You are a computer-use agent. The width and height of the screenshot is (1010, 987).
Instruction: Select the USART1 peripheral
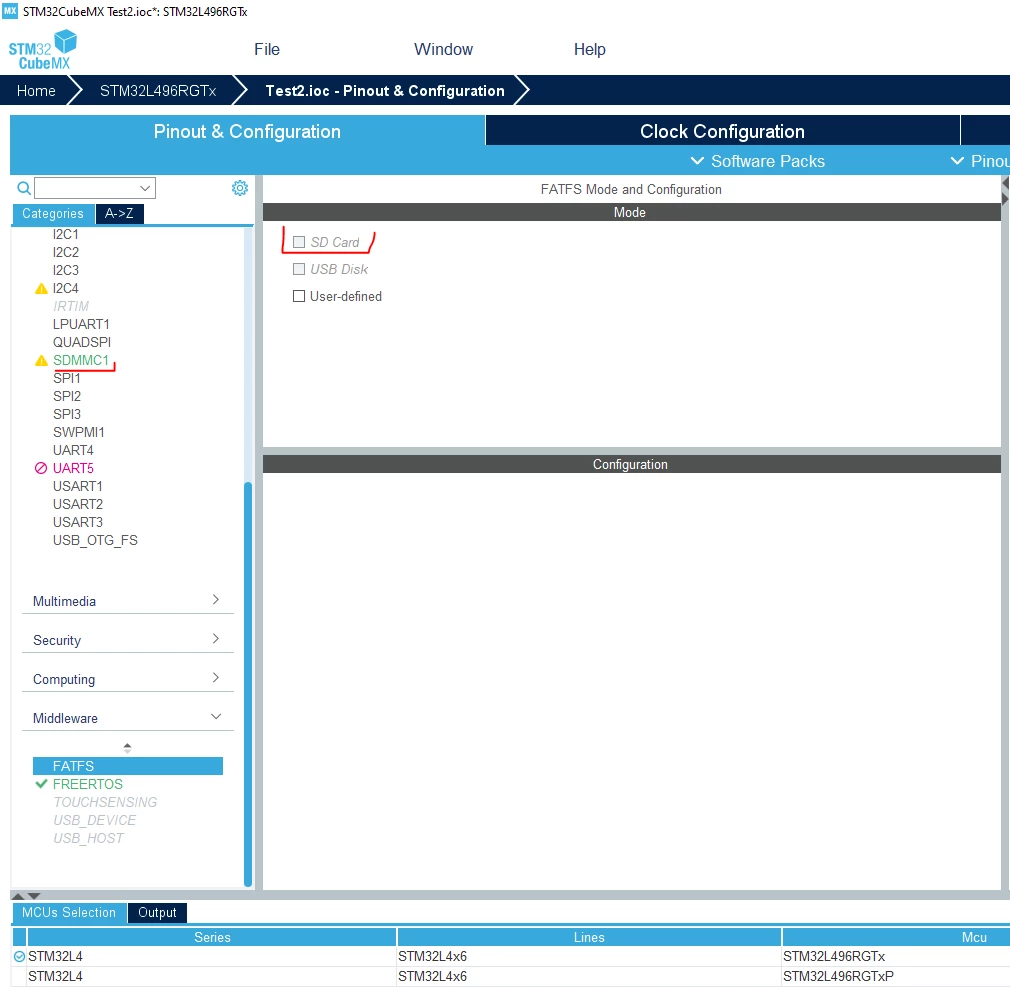click(x=77, y=486)
